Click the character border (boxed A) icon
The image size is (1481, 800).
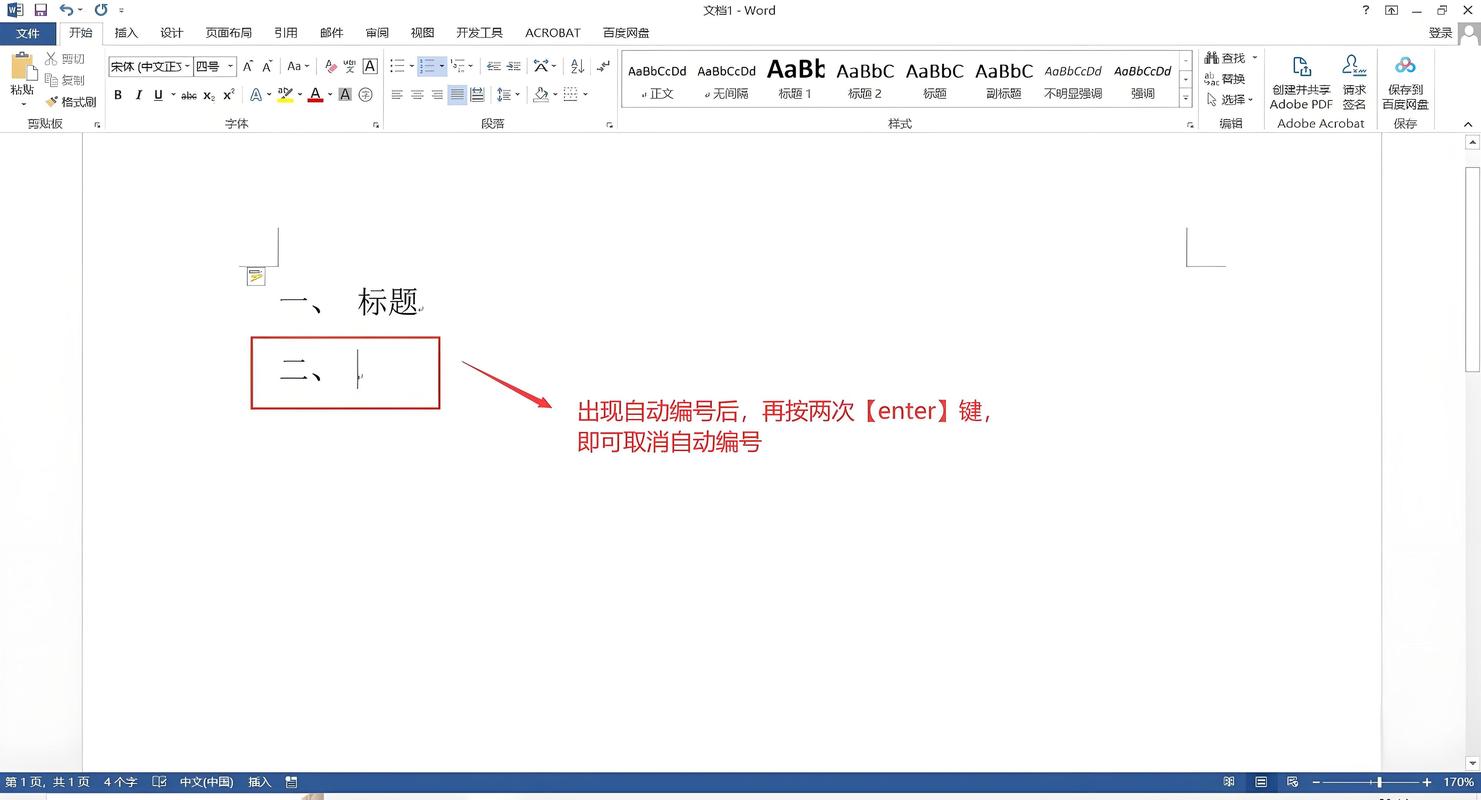pyautogui.click(x=370, y=66)
